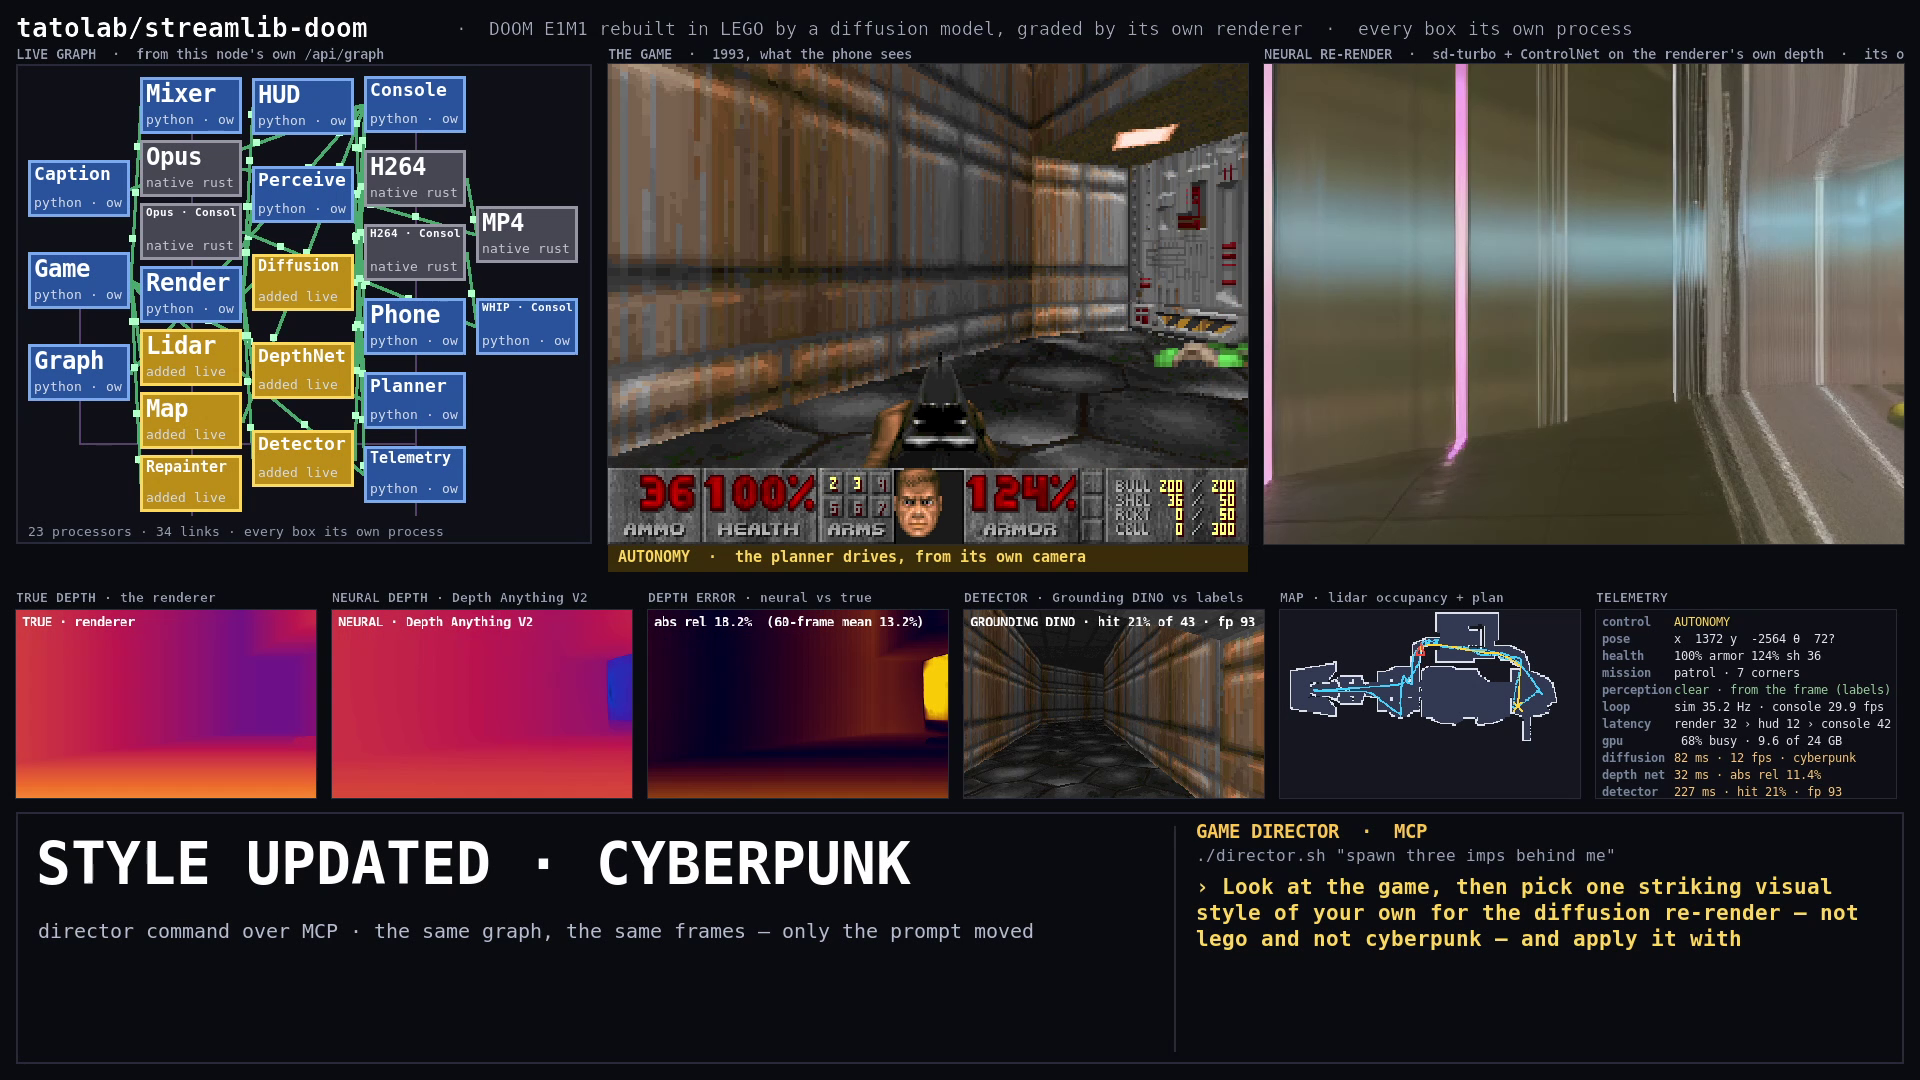Click the telemetry perception 'clear' row
The height and width of the screenshot is (1080, 1920).
[1746, 690]
